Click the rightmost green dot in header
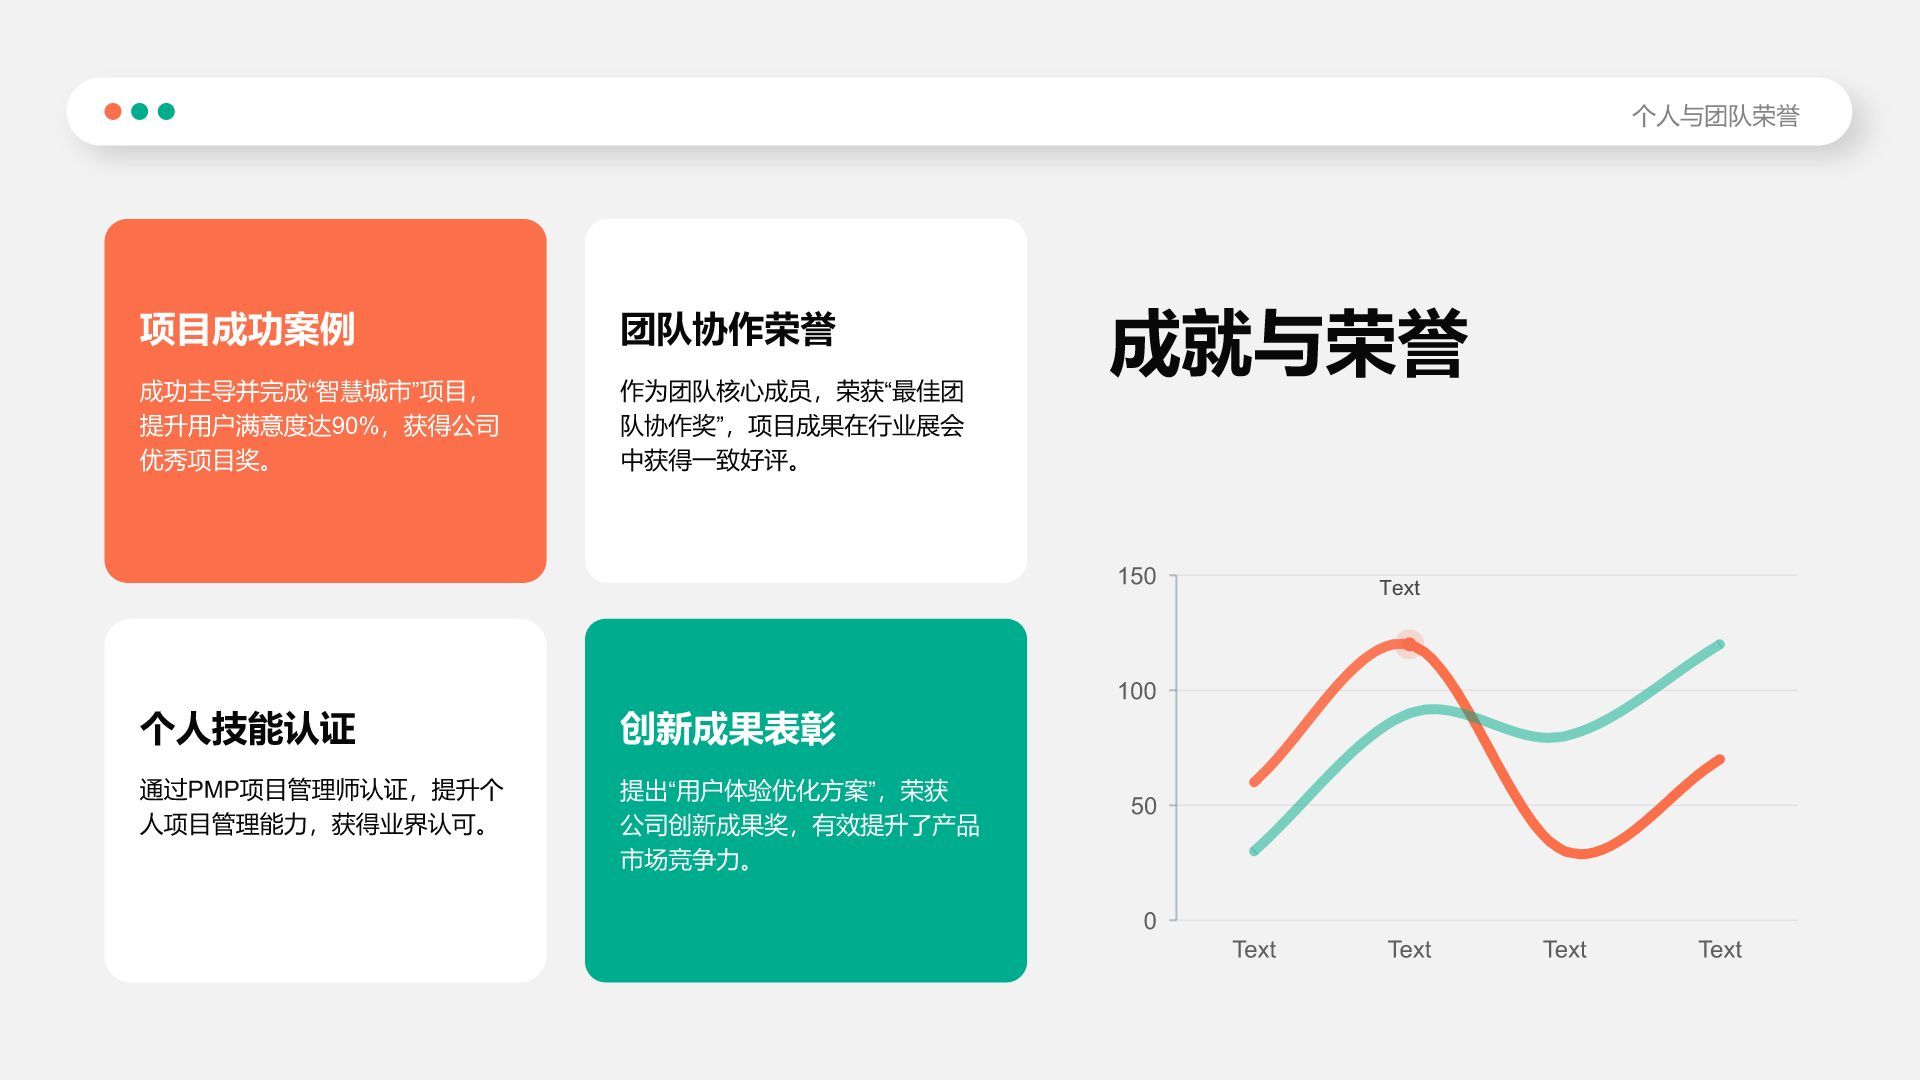1920x1080 pixels. [166, 111]
